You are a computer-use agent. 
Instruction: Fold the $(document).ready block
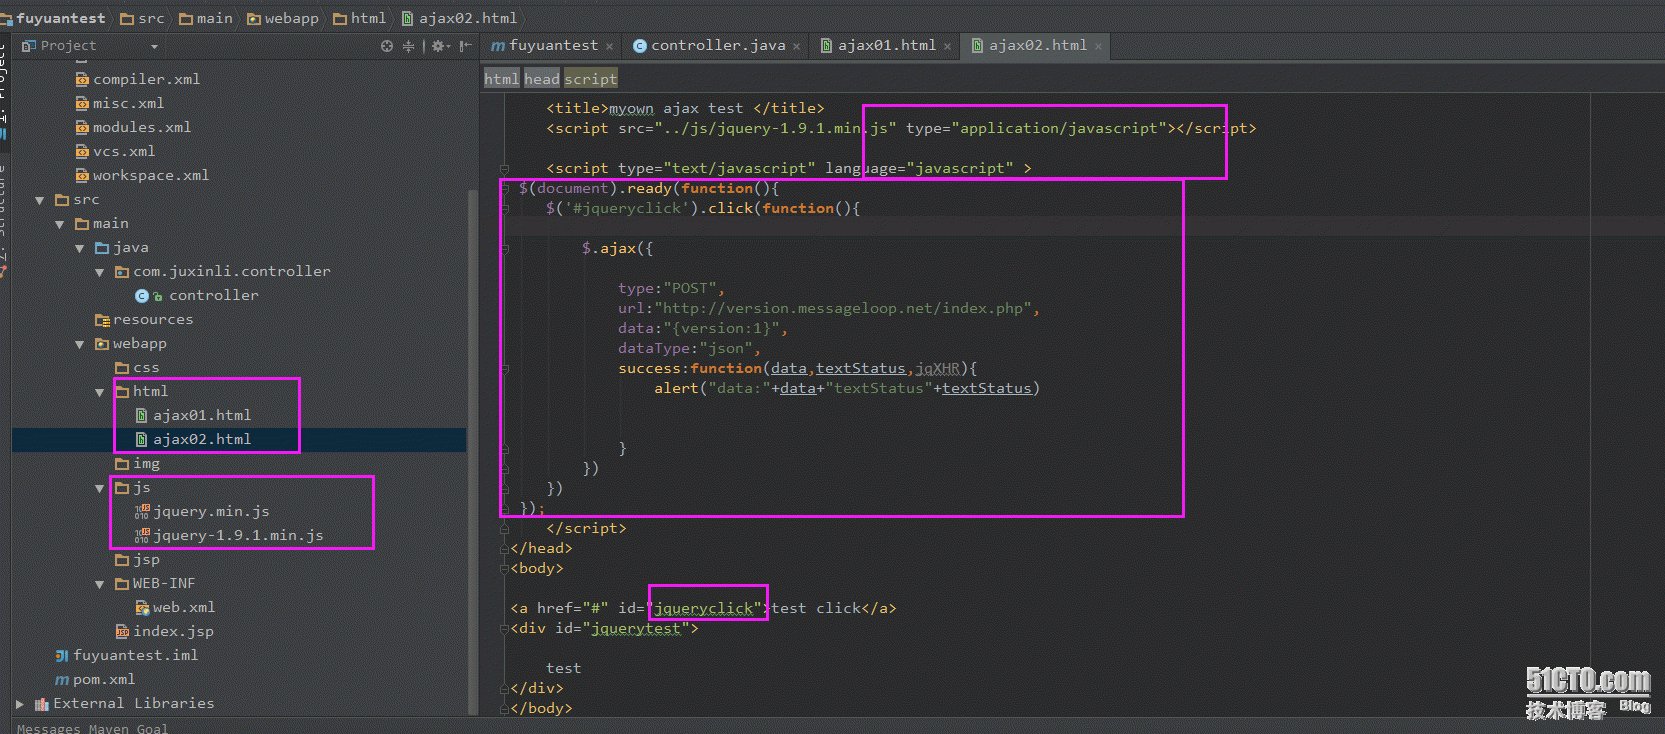tap(505, 188)
